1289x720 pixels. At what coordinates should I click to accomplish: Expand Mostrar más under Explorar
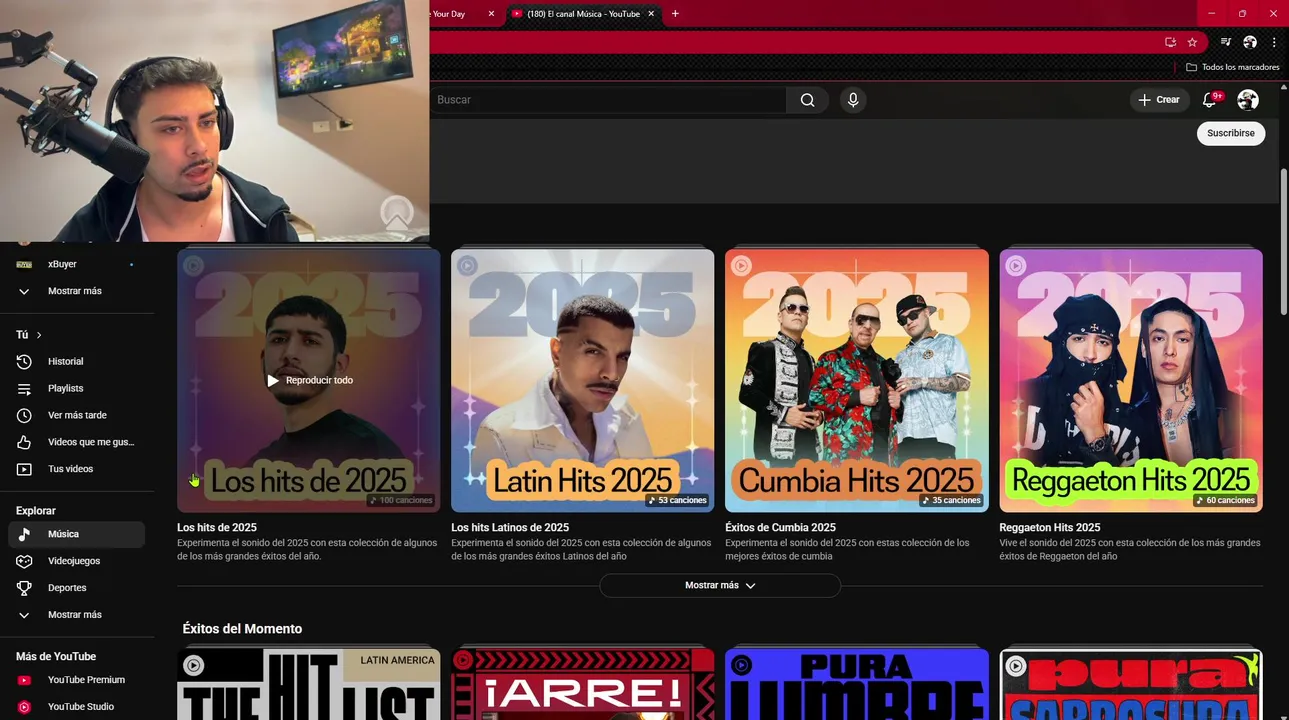point(76,615)
